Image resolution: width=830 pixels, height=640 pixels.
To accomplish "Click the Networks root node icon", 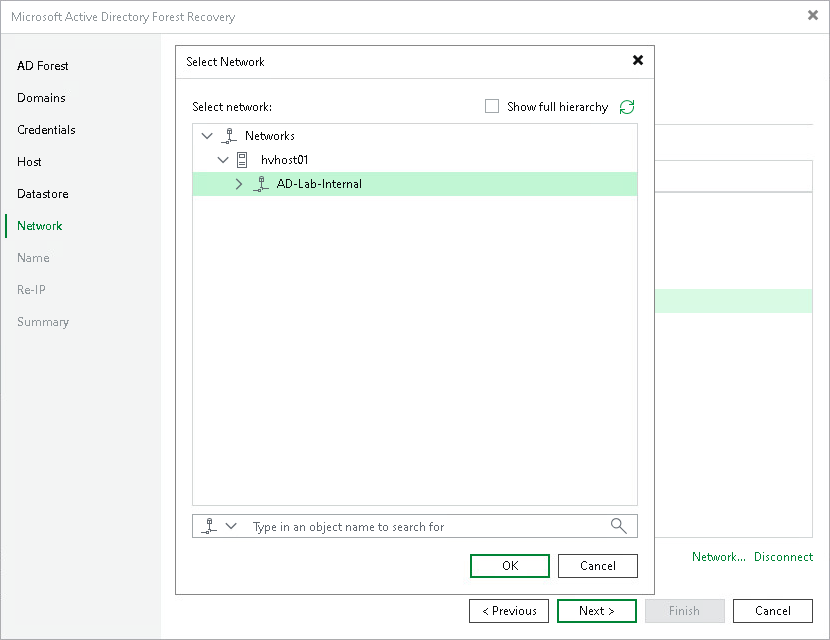I will 229,136.
